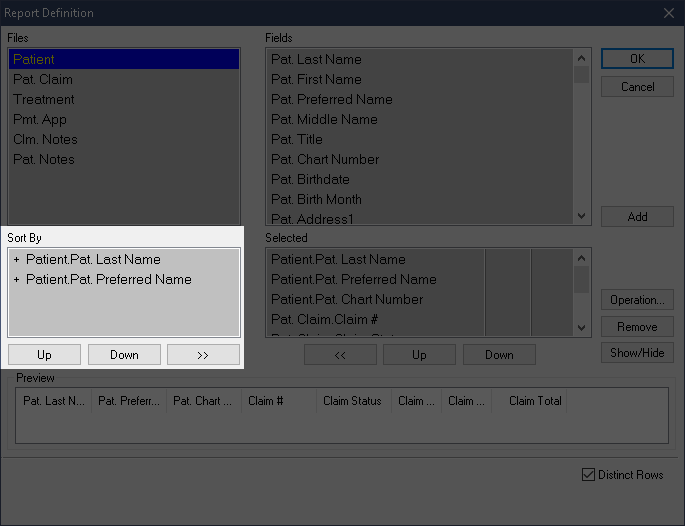This screenshot has height=526, width=685.
Task: Move sort item Up in Sort By
Action: pos(44,355)
